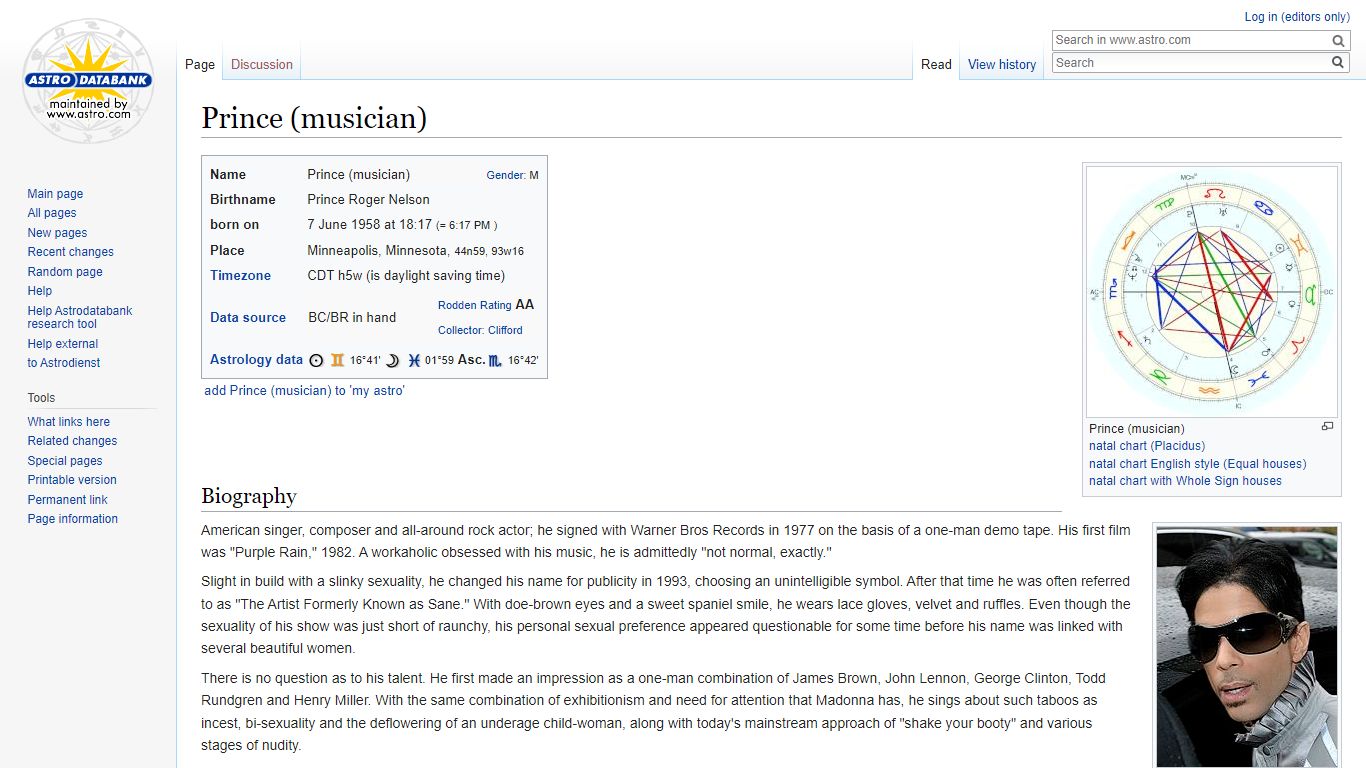
Task: Click the Prince (musician) page title
Action: click(314, 118)
